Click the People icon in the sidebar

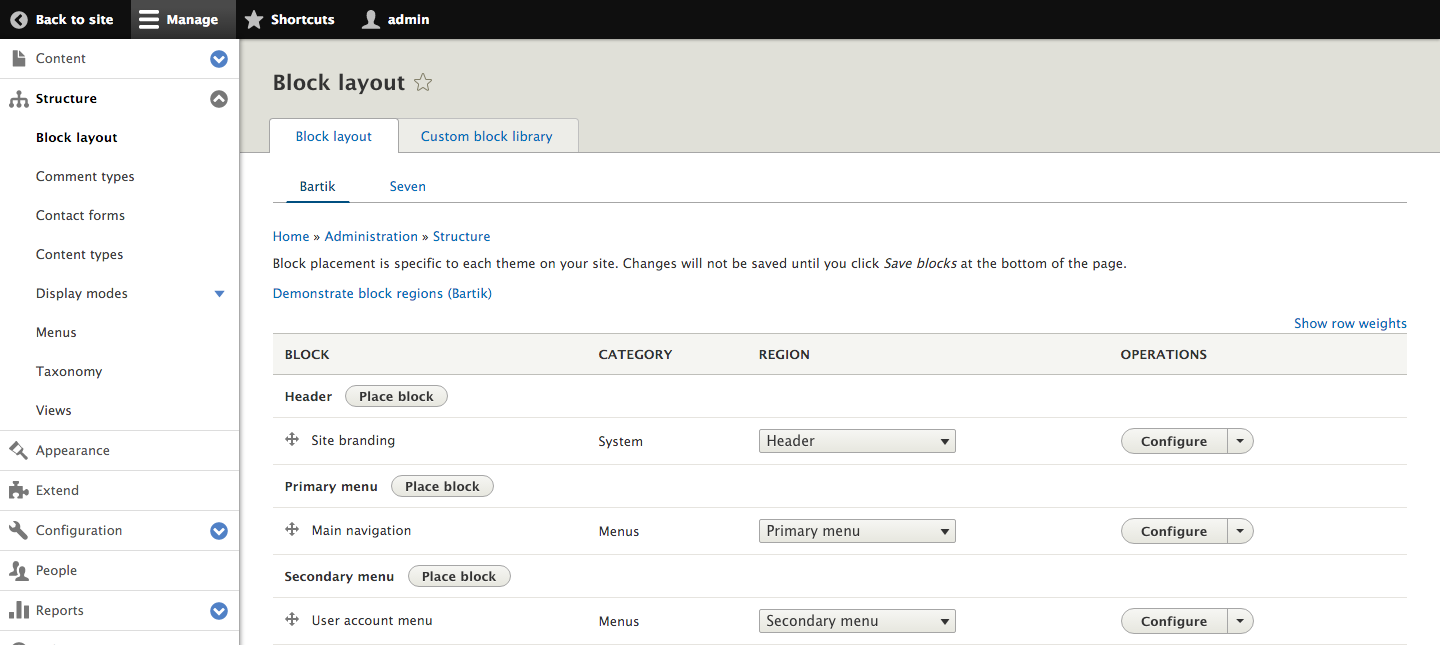point(18,571)
